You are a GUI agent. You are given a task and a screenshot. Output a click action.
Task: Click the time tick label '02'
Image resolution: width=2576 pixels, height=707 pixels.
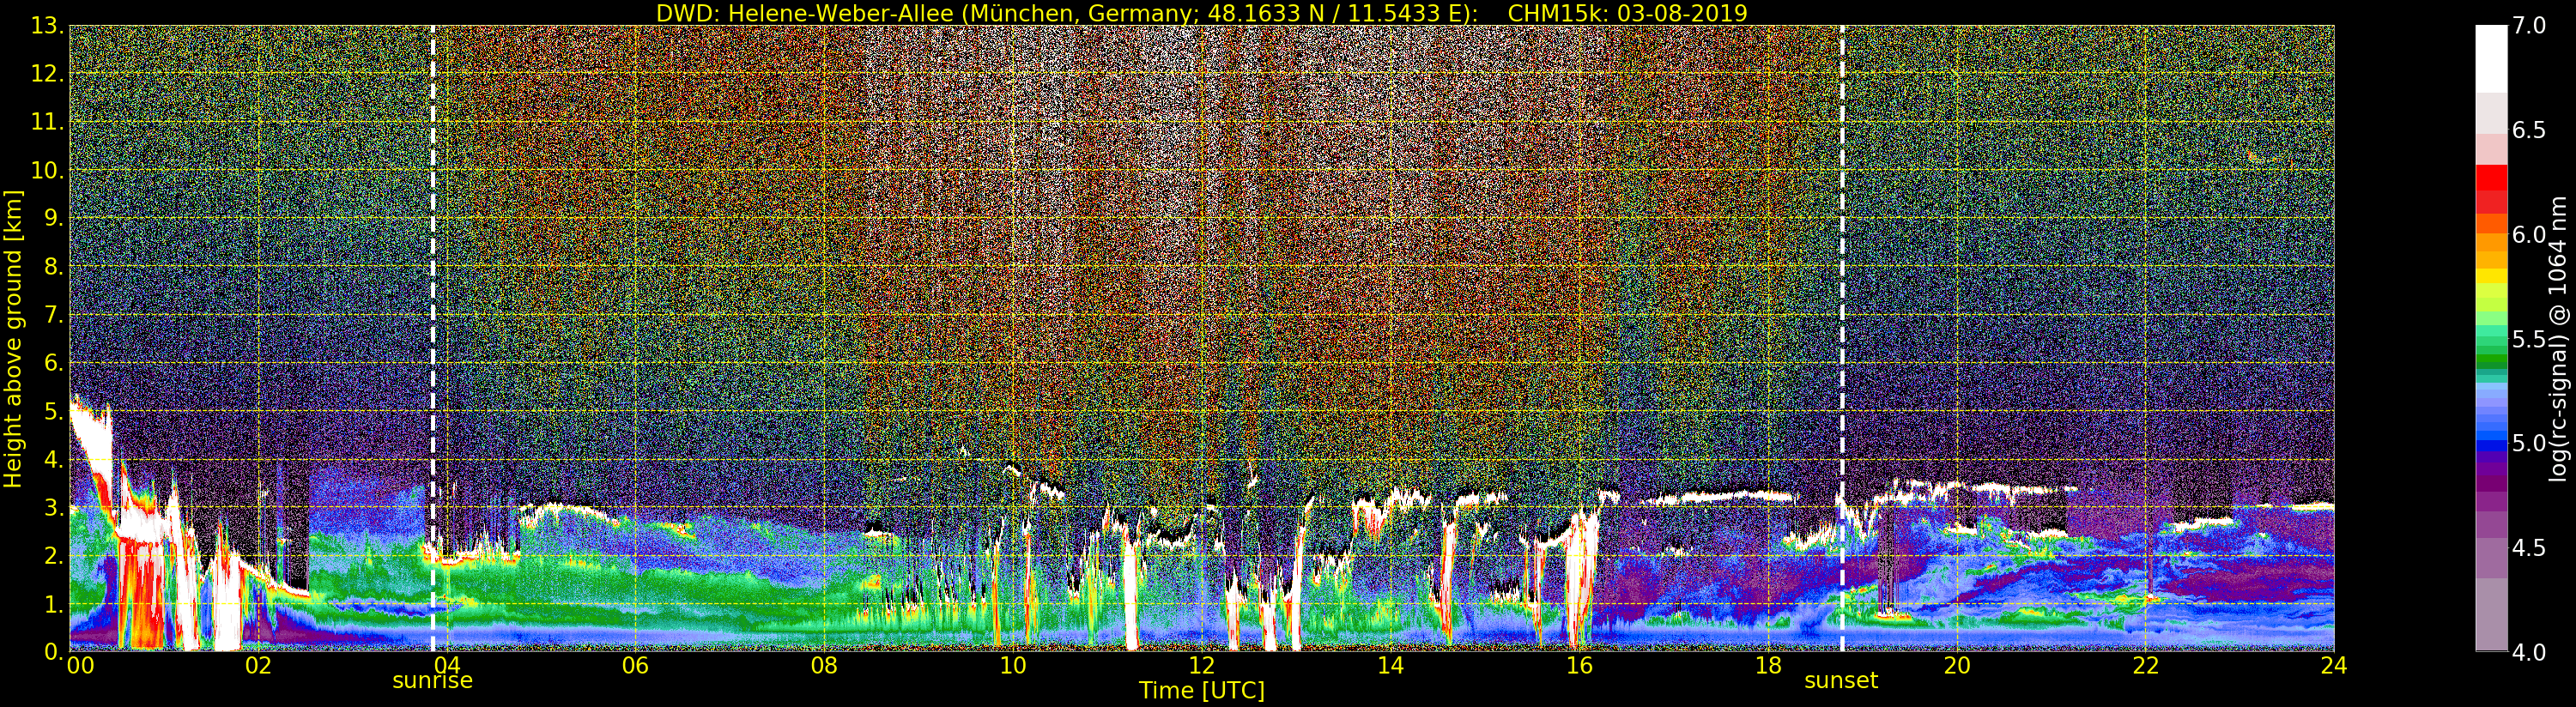(258, 666)
